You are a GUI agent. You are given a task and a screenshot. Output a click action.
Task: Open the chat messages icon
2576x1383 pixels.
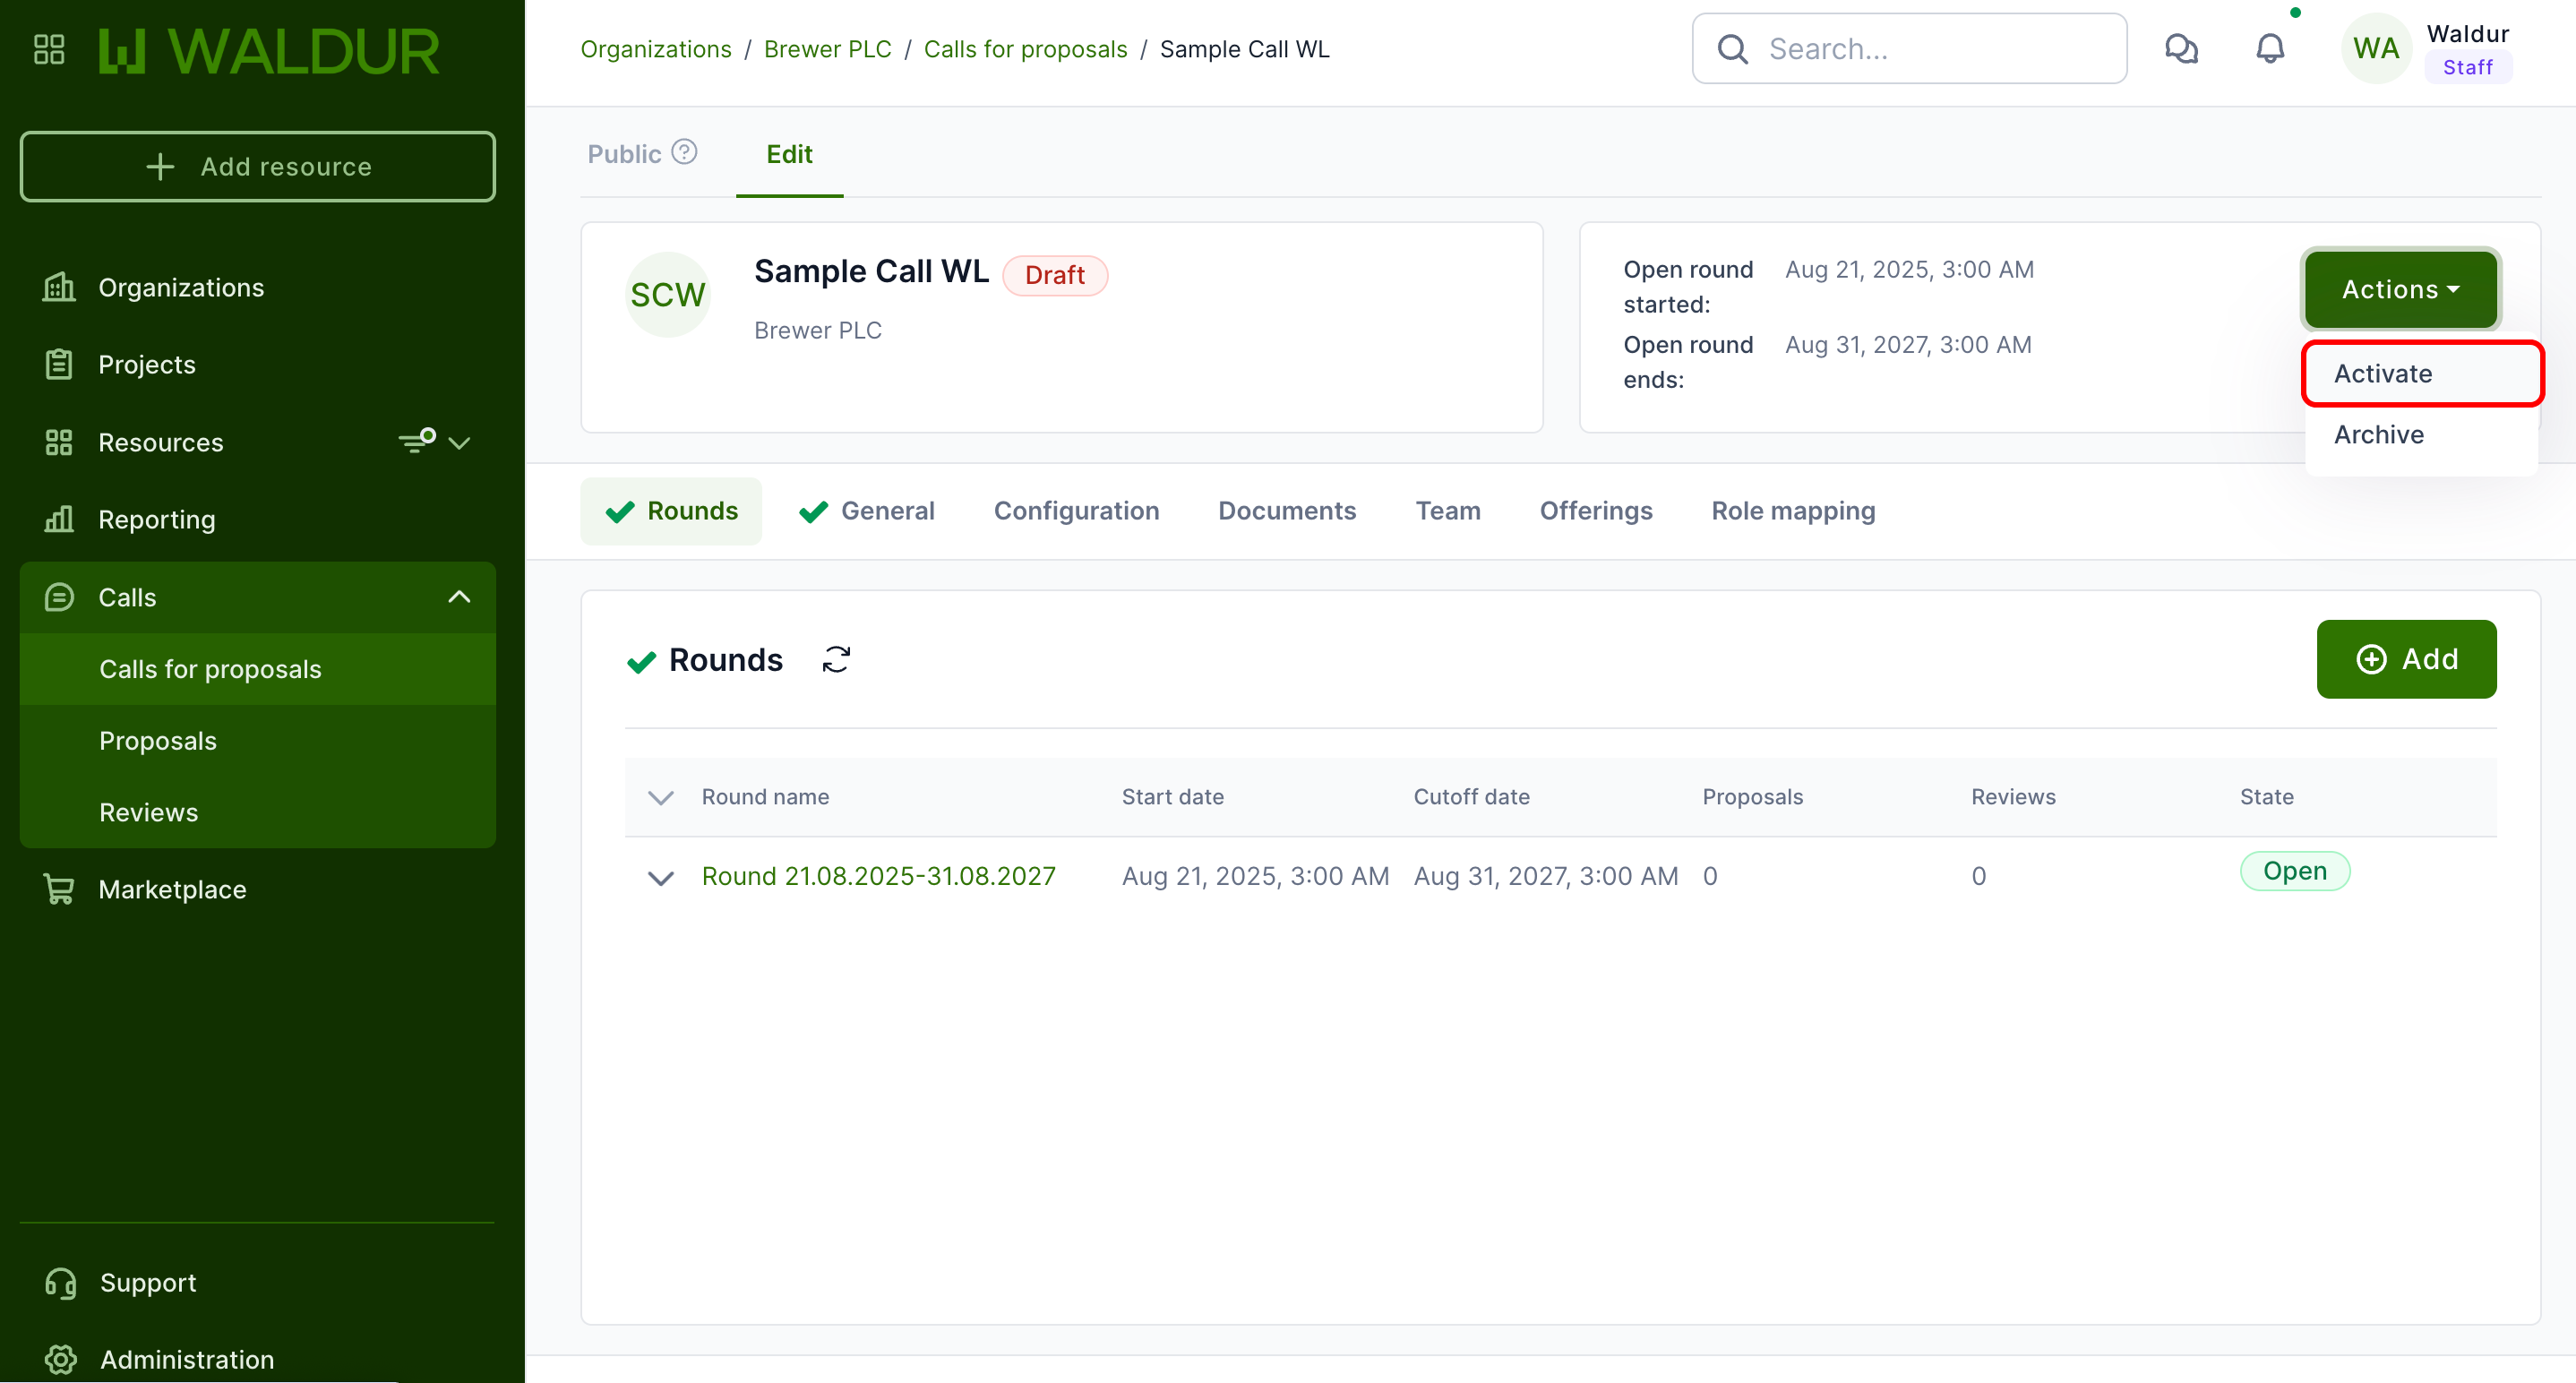pyautogui.click(x=2181, y=49)
